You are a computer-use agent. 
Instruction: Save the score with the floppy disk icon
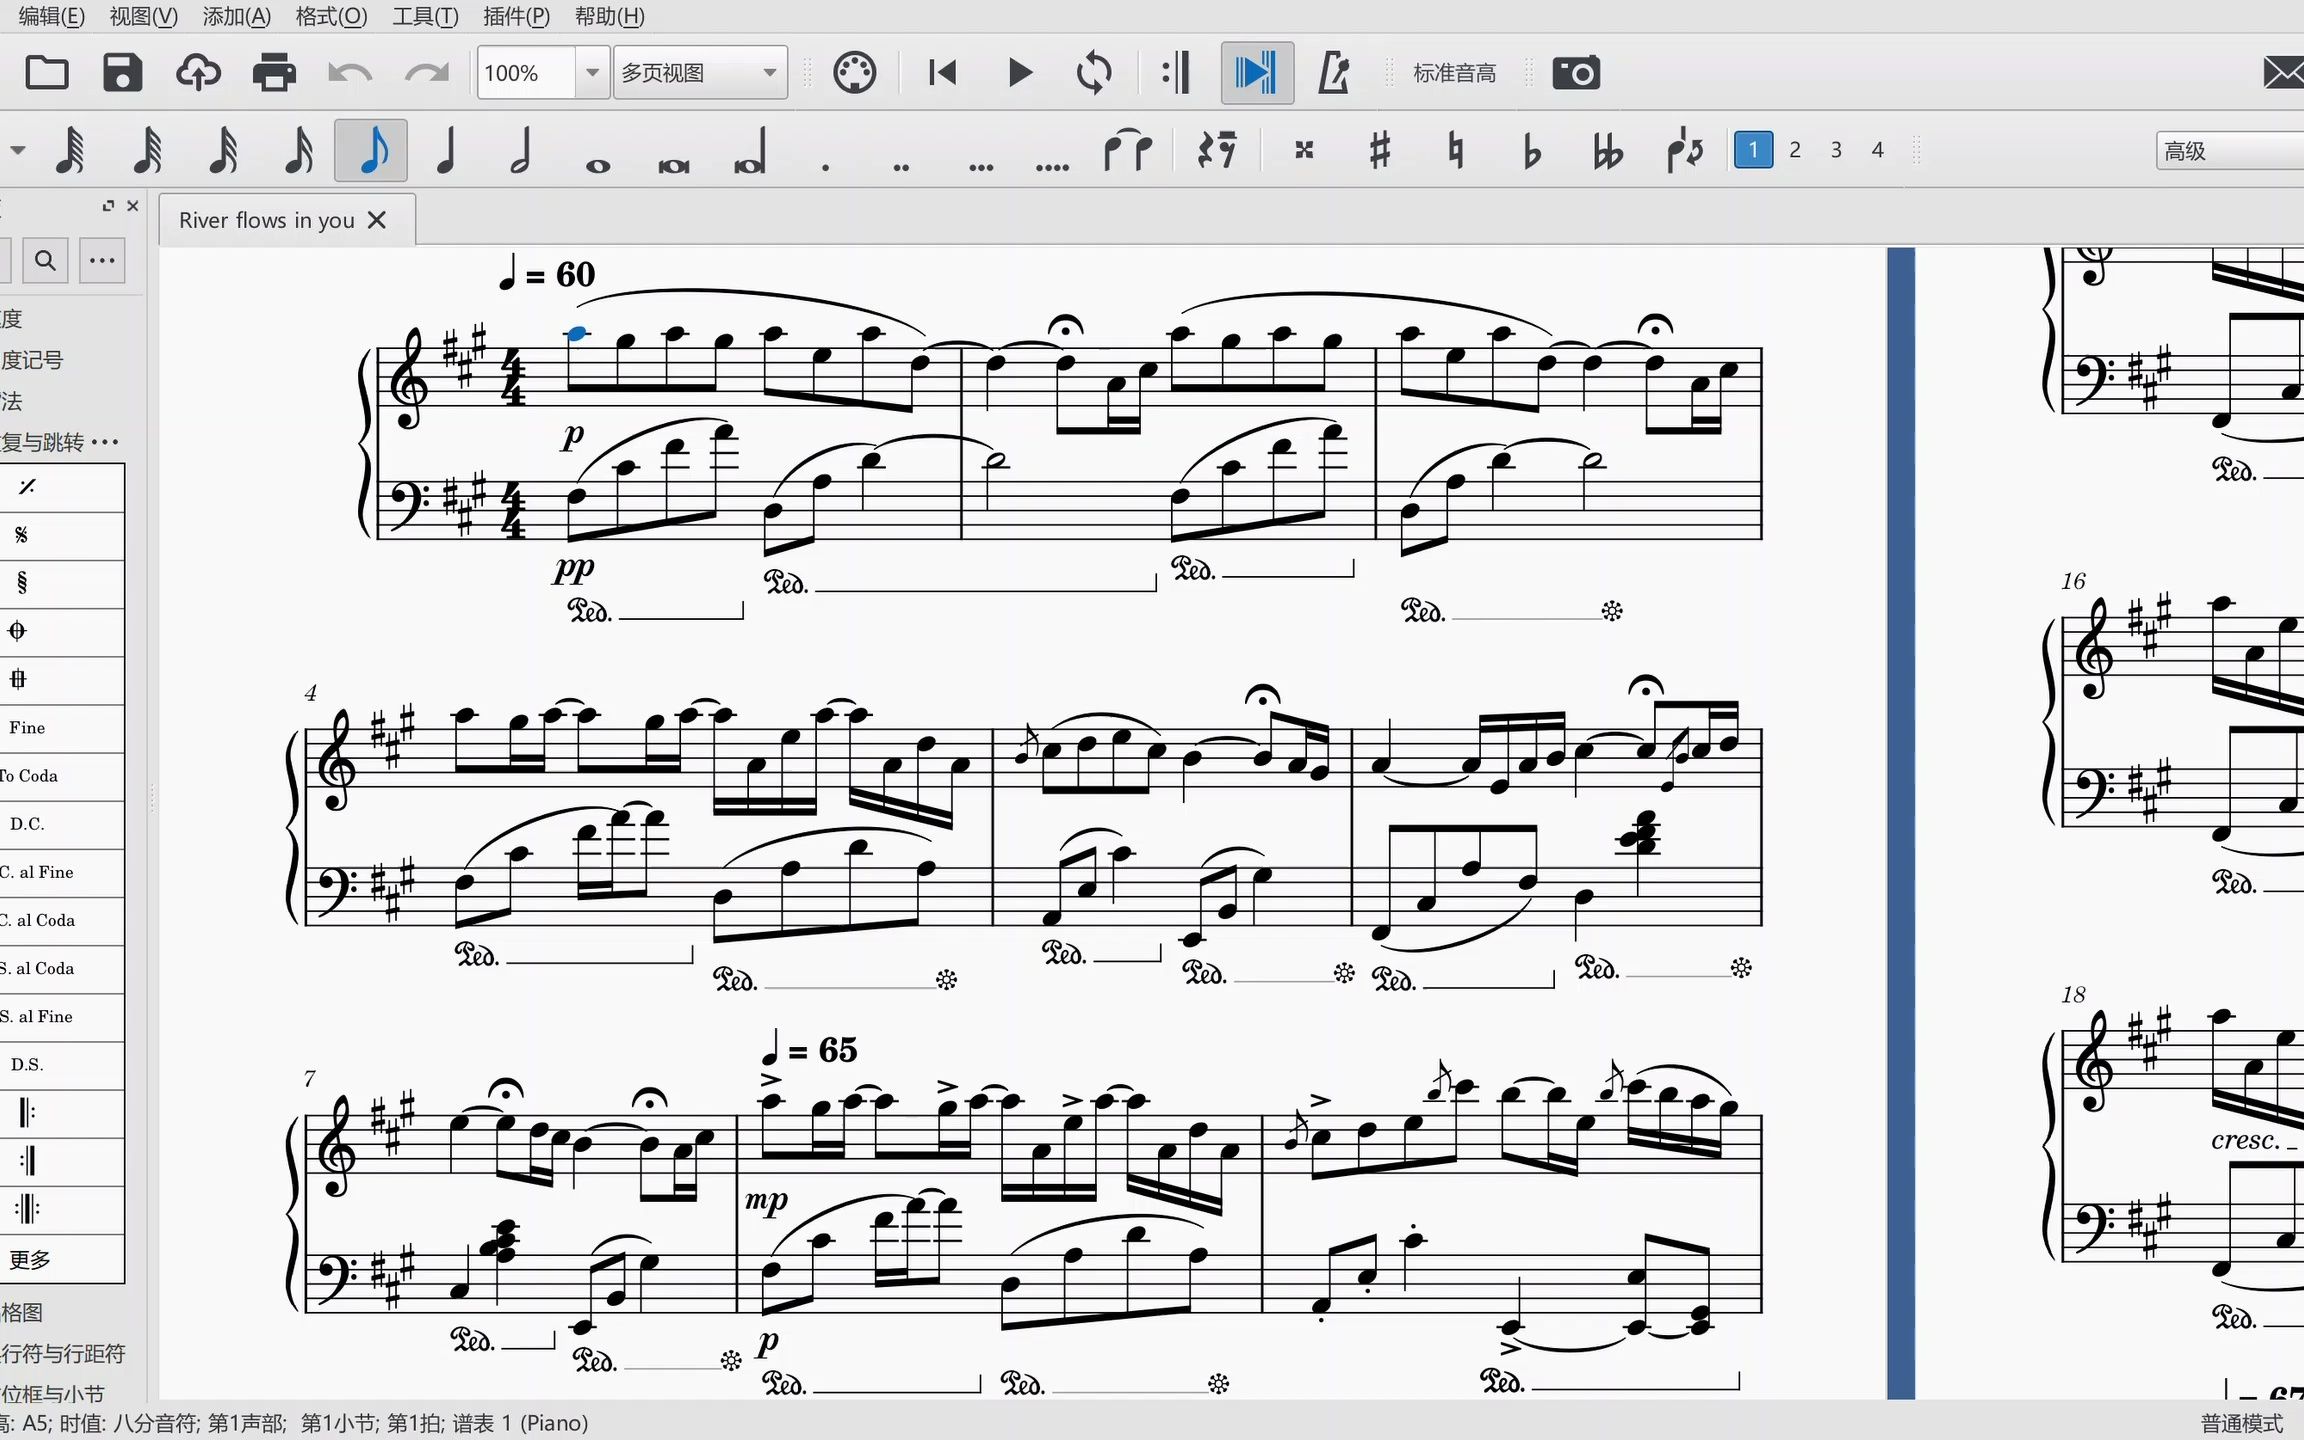pyautogui.click(x=122, y=73)
